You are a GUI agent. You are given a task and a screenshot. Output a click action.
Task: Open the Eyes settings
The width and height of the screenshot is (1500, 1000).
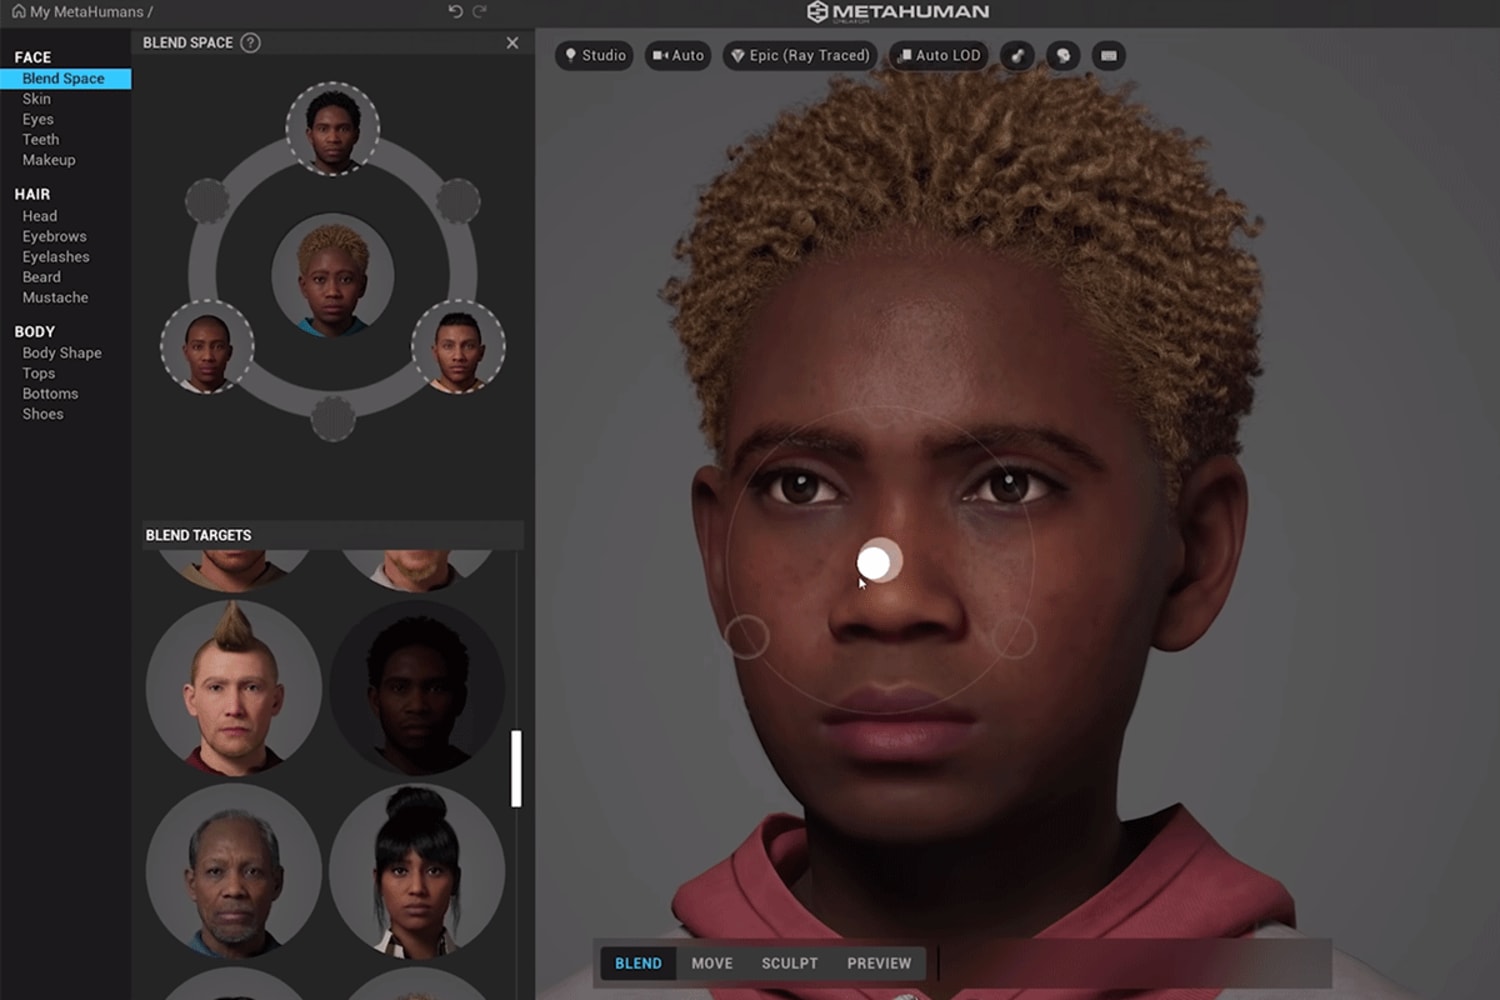[38, 119]
